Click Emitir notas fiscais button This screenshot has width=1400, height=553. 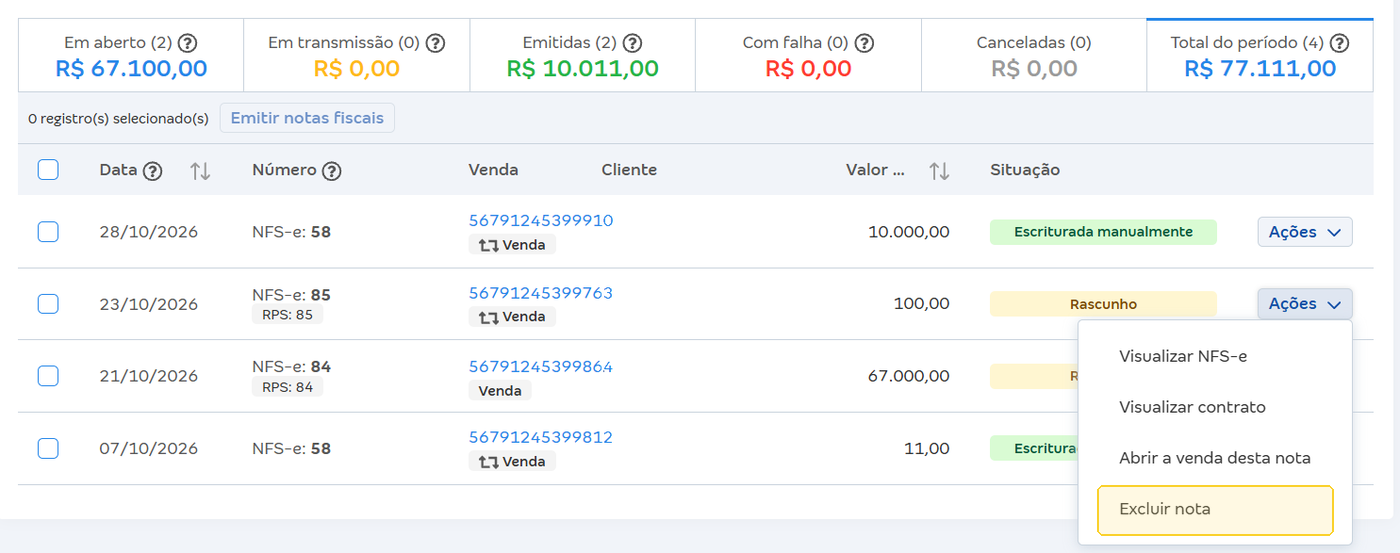(x=307, y=118)
